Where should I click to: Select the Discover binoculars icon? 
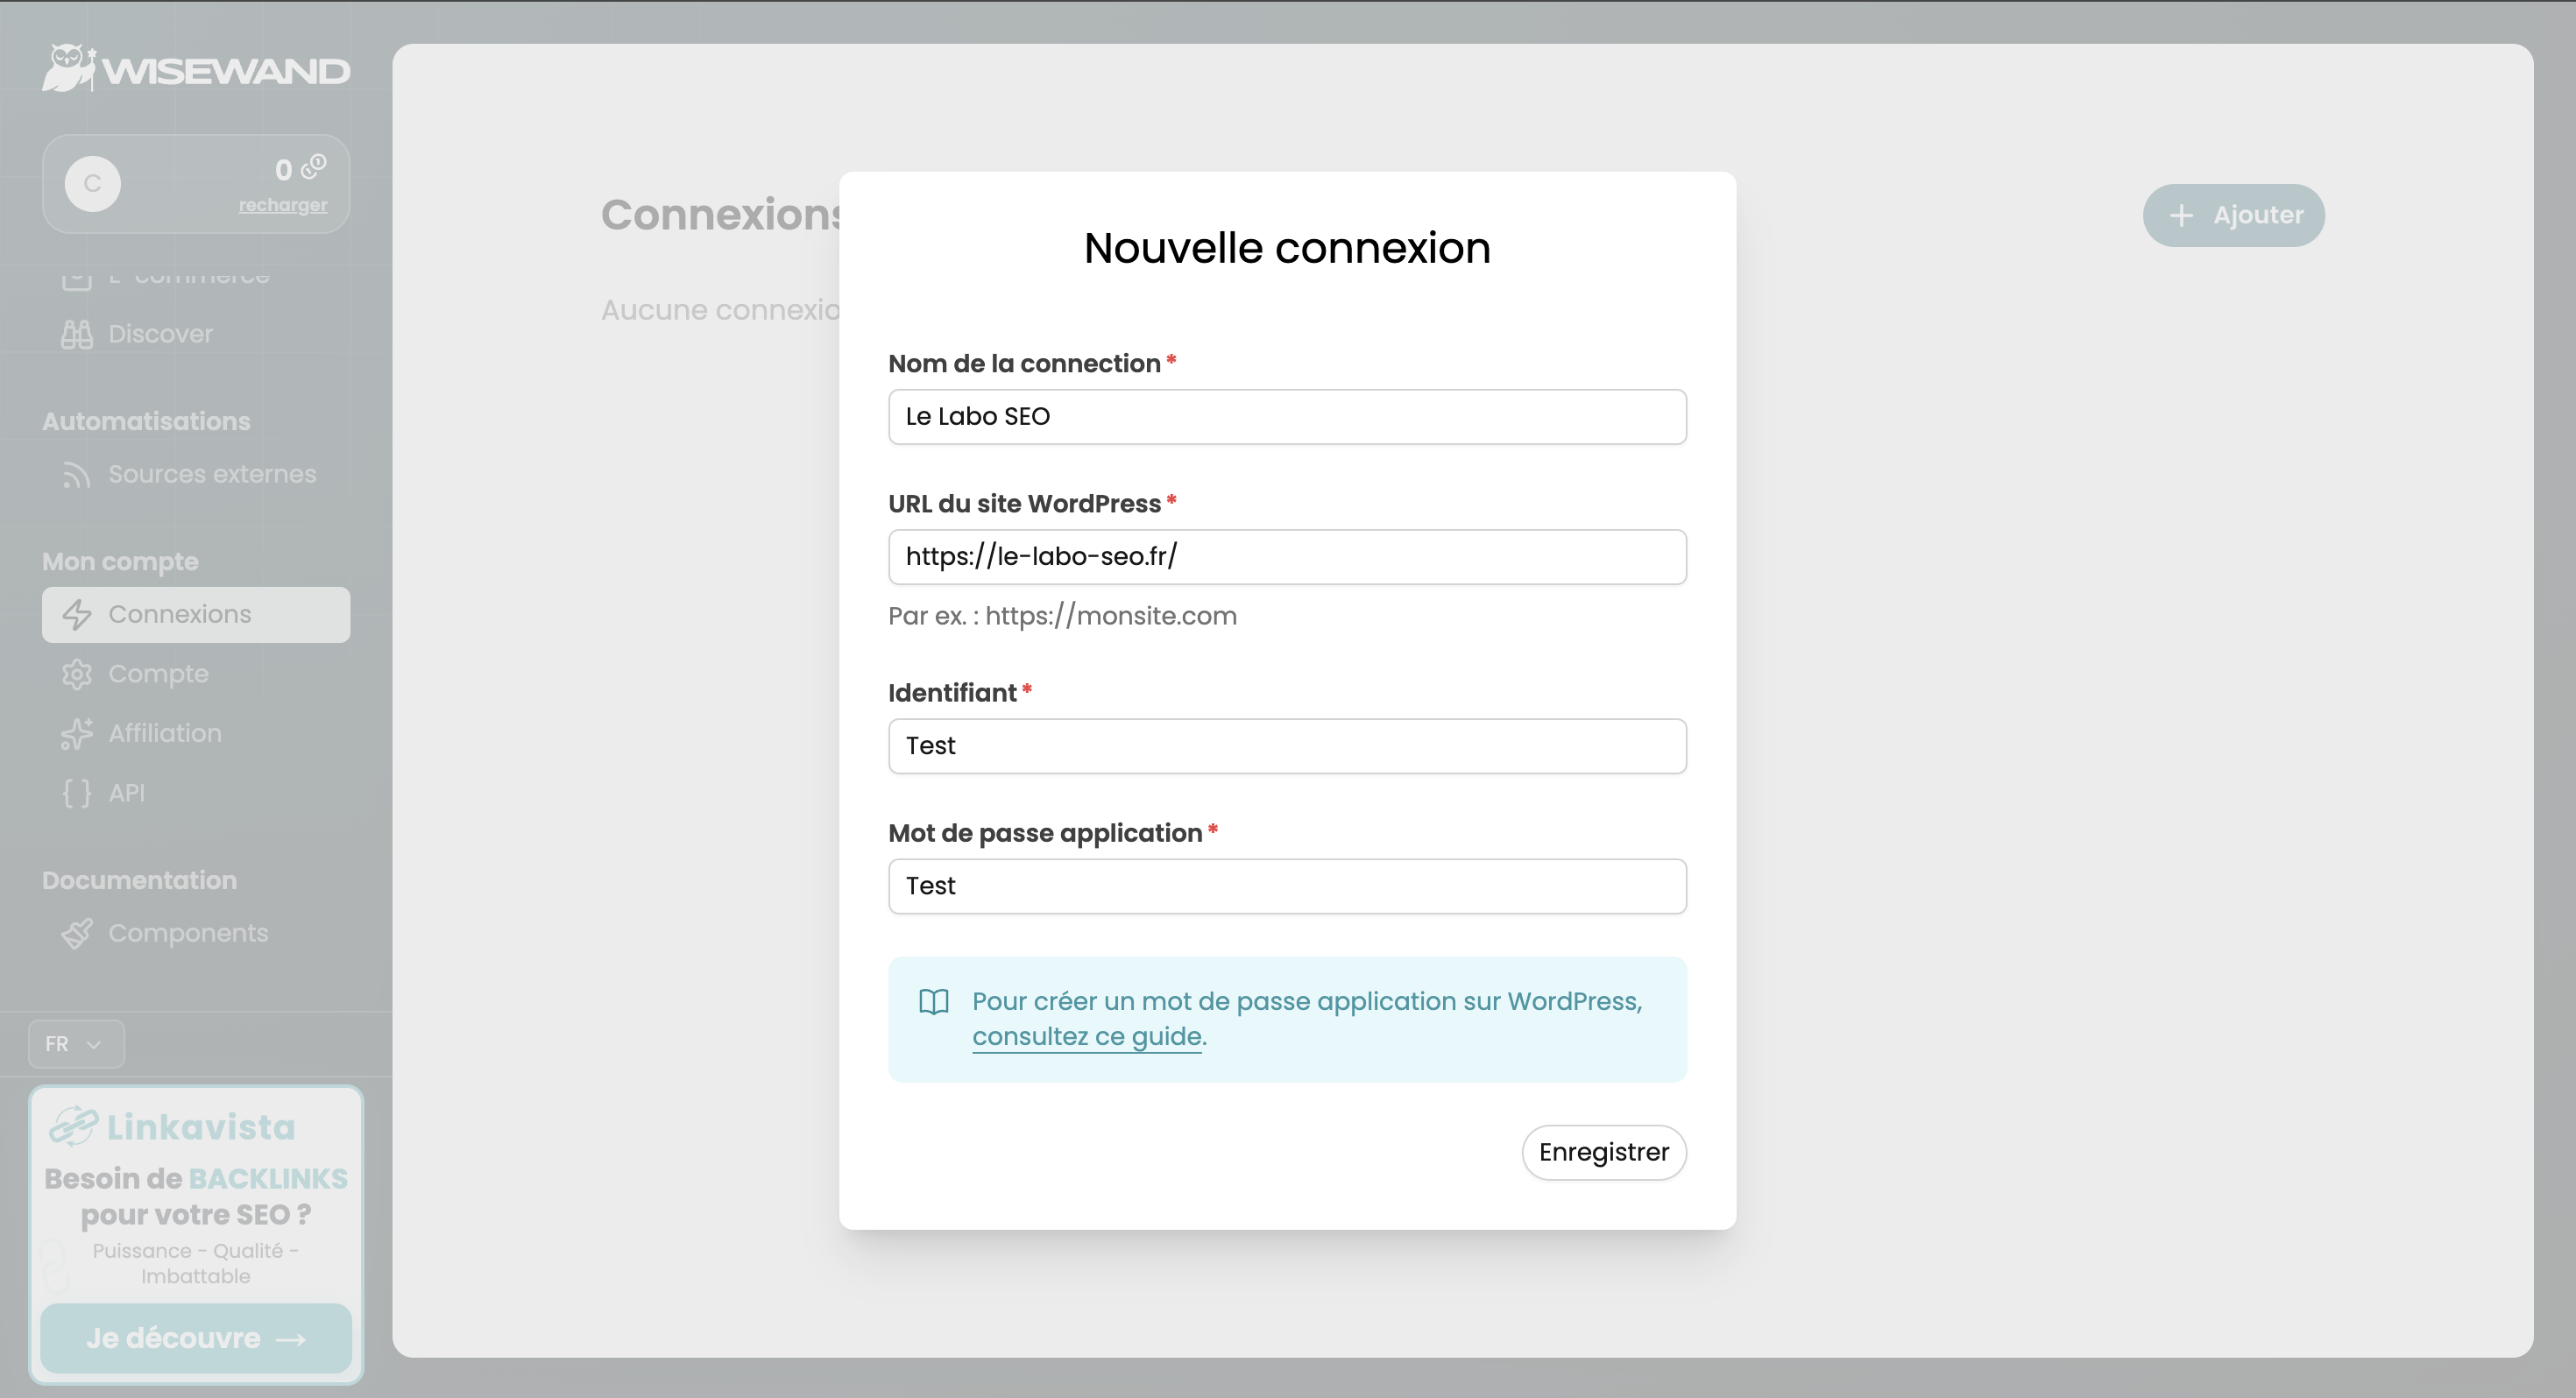click(x=77, y=334)
